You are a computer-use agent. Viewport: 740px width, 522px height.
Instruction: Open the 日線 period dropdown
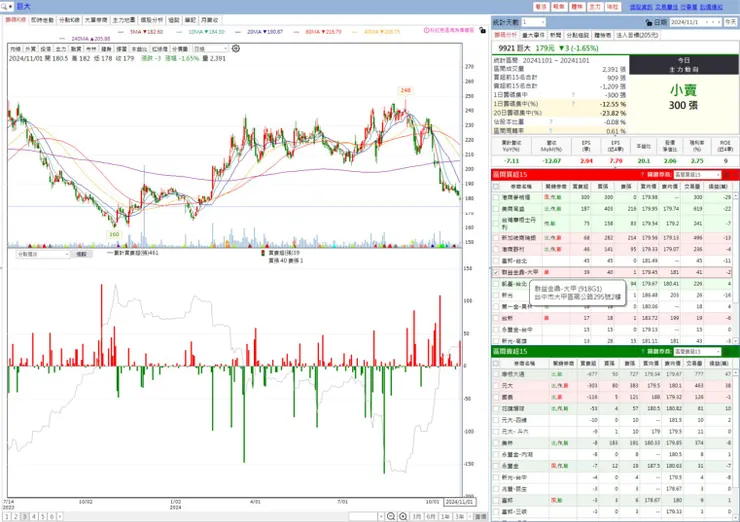225,49
